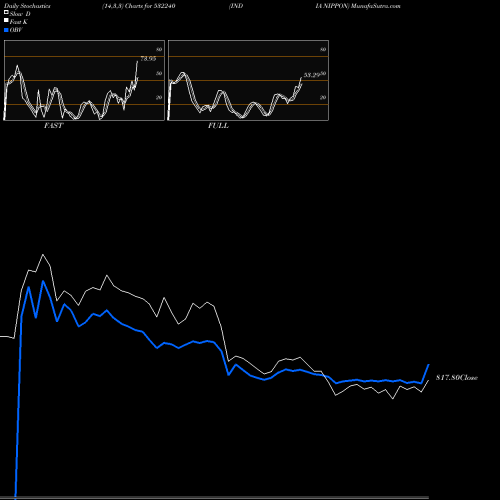Click the 80 axis label in FULL chart
Image resolution: width=500 pixels, height=500 pixels.
click(323, 49)
